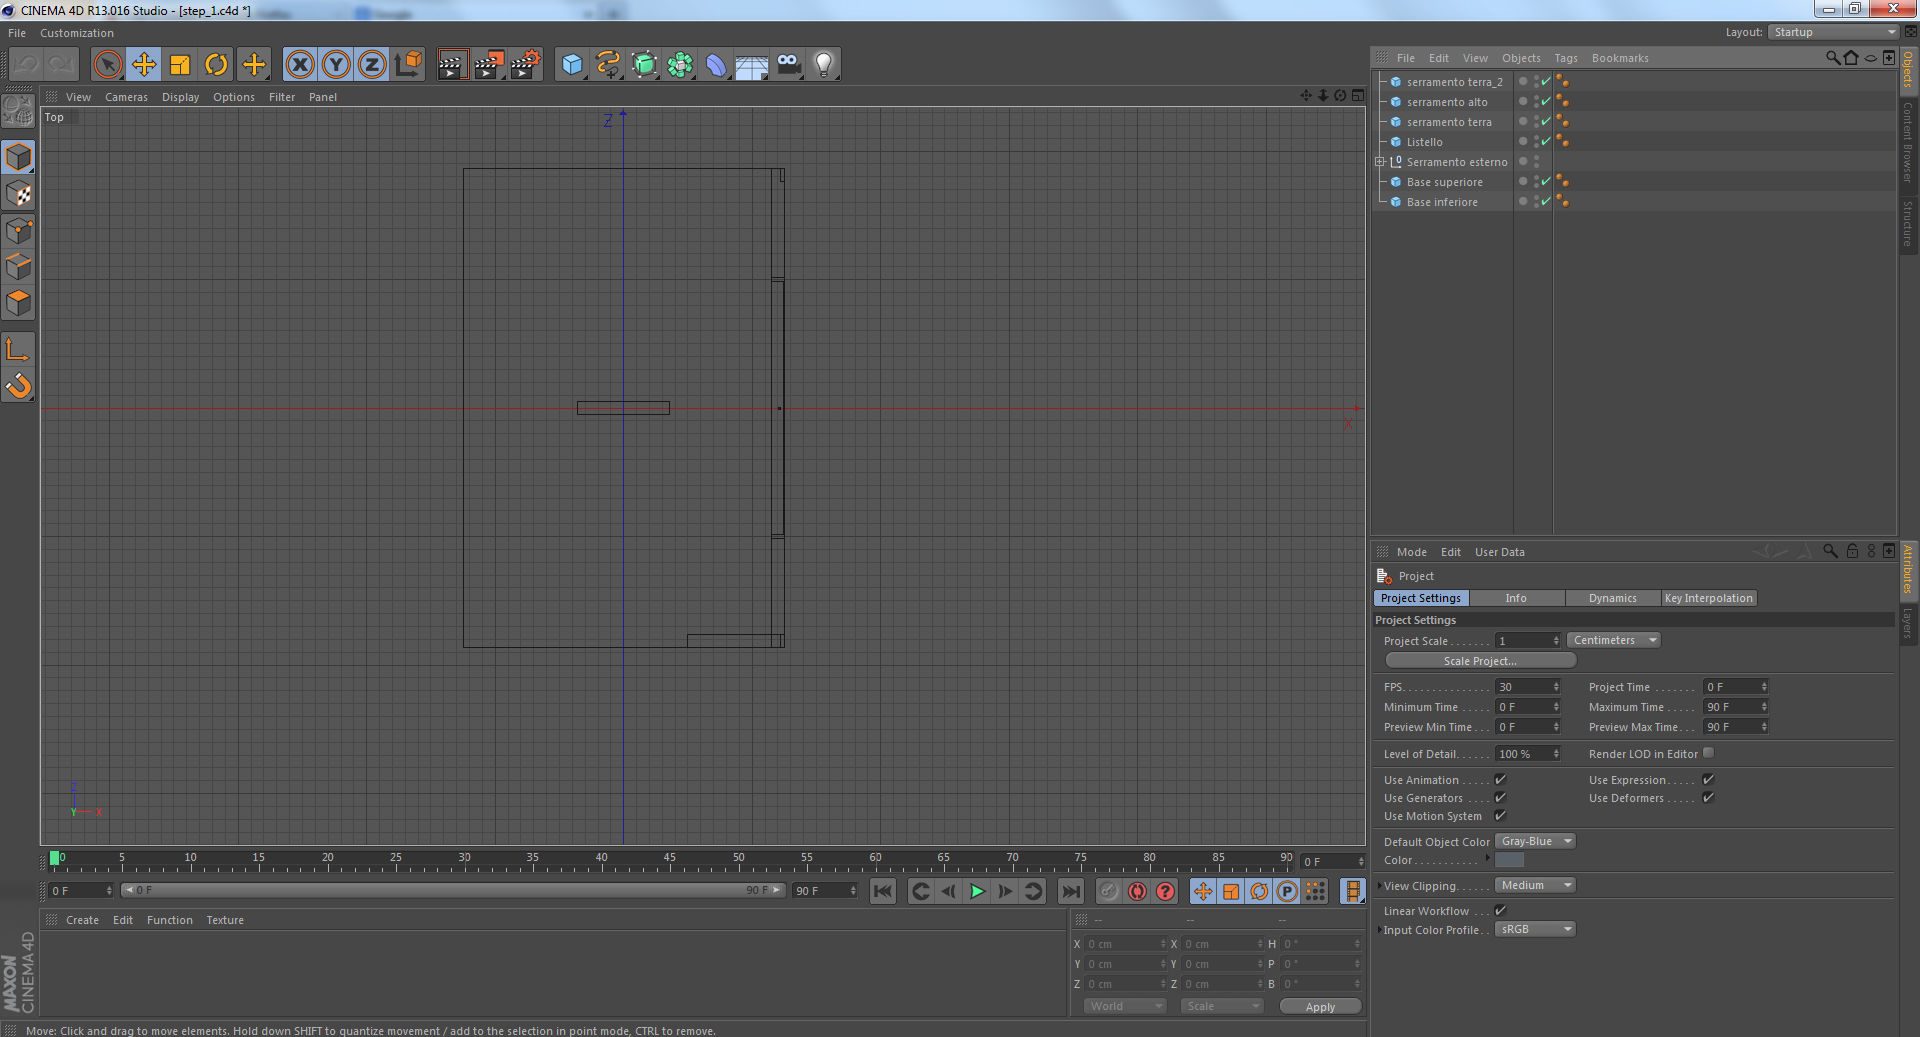Click the Render View clapperboard icon

pyautogui.click(x=452, y=65)
